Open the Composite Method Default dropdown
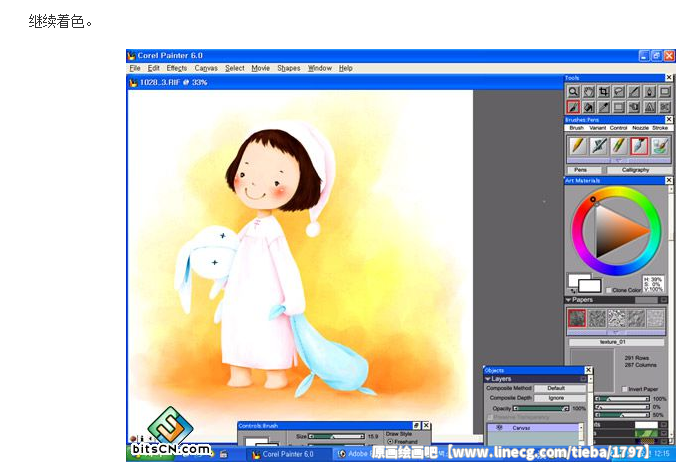690x471 pixels. (x=559, y=388)
